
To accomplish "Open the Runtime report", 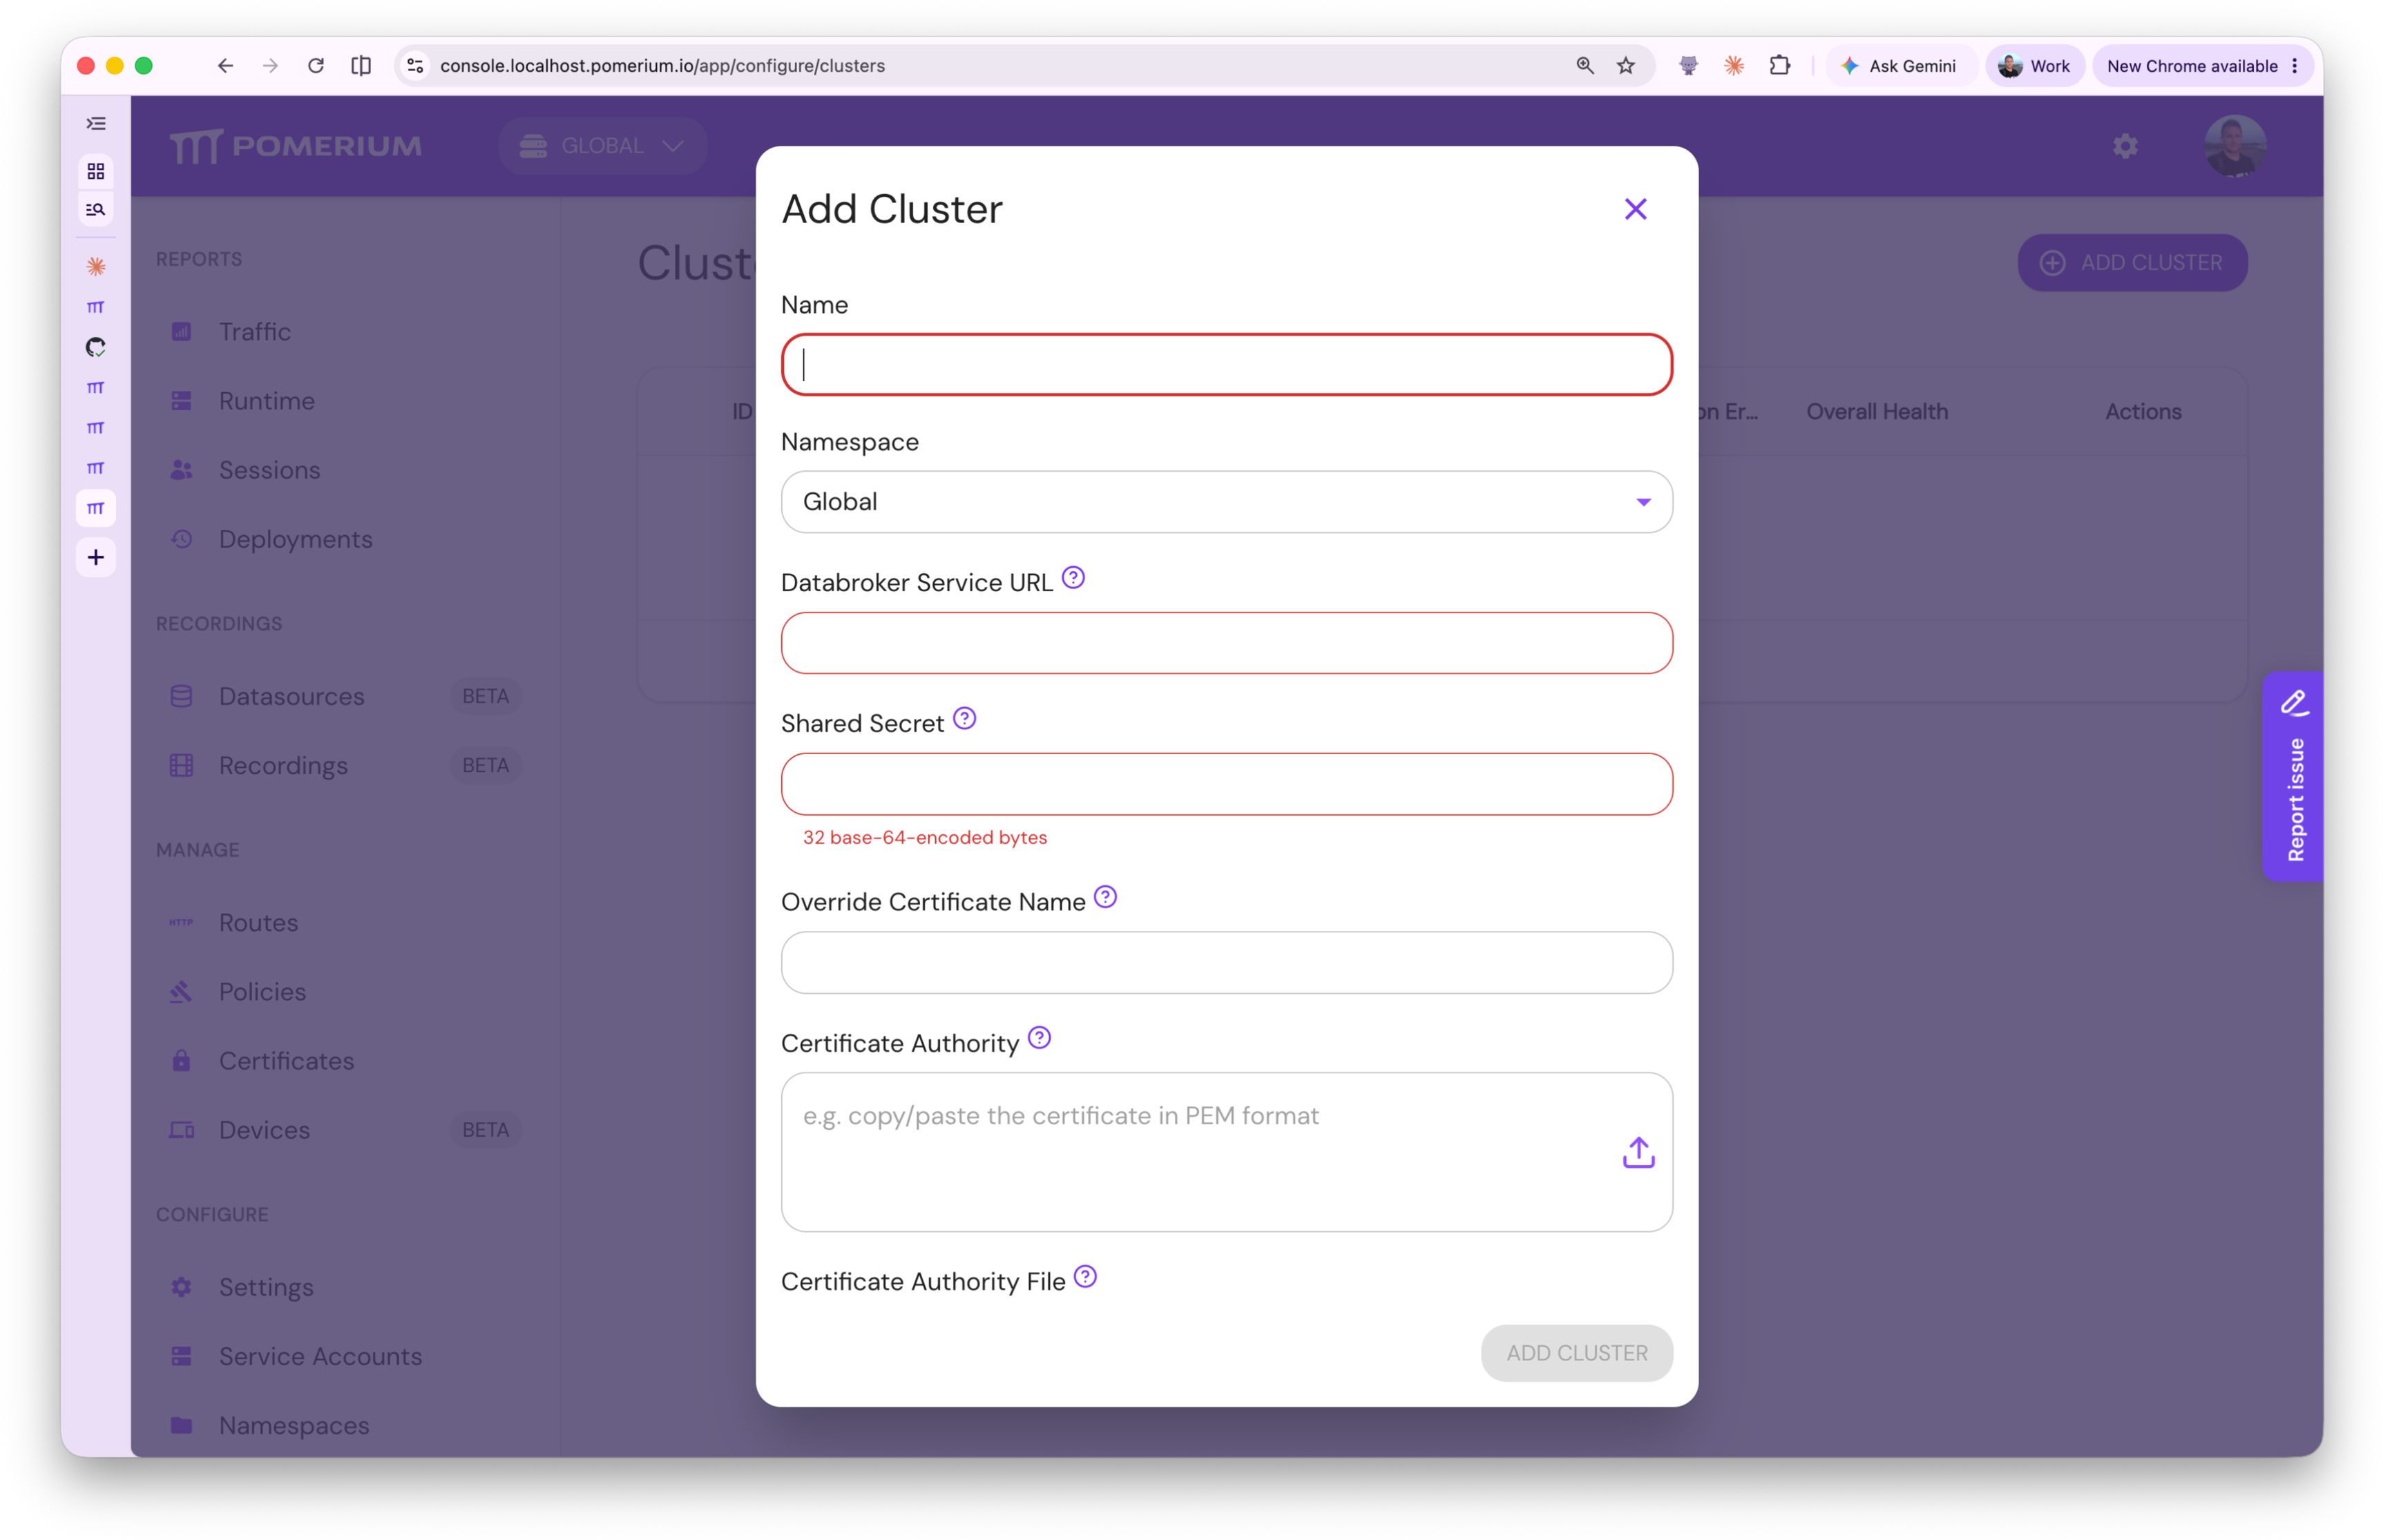I will pyautogui.click(x=266, y=401).
